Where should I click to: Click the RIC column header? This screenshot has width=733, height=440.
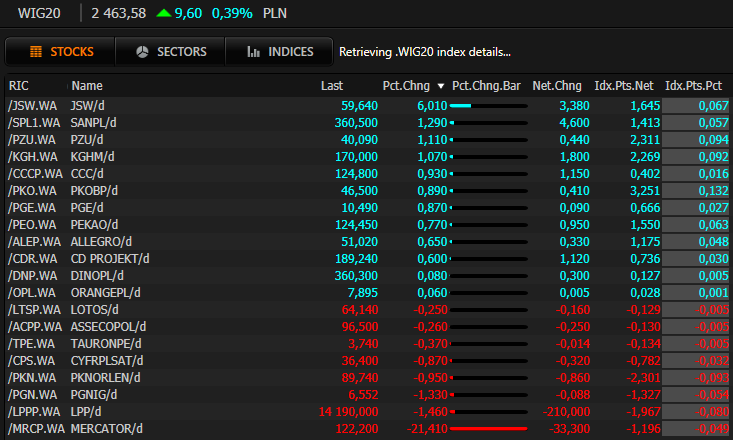[x=19, y=86]
